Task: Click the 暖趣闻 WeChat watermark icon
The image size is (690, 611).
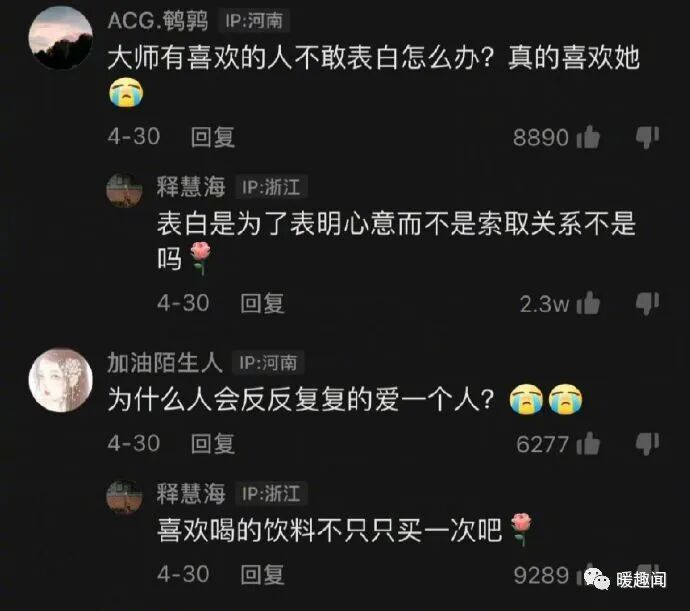Action: click(x=596, y=579)
